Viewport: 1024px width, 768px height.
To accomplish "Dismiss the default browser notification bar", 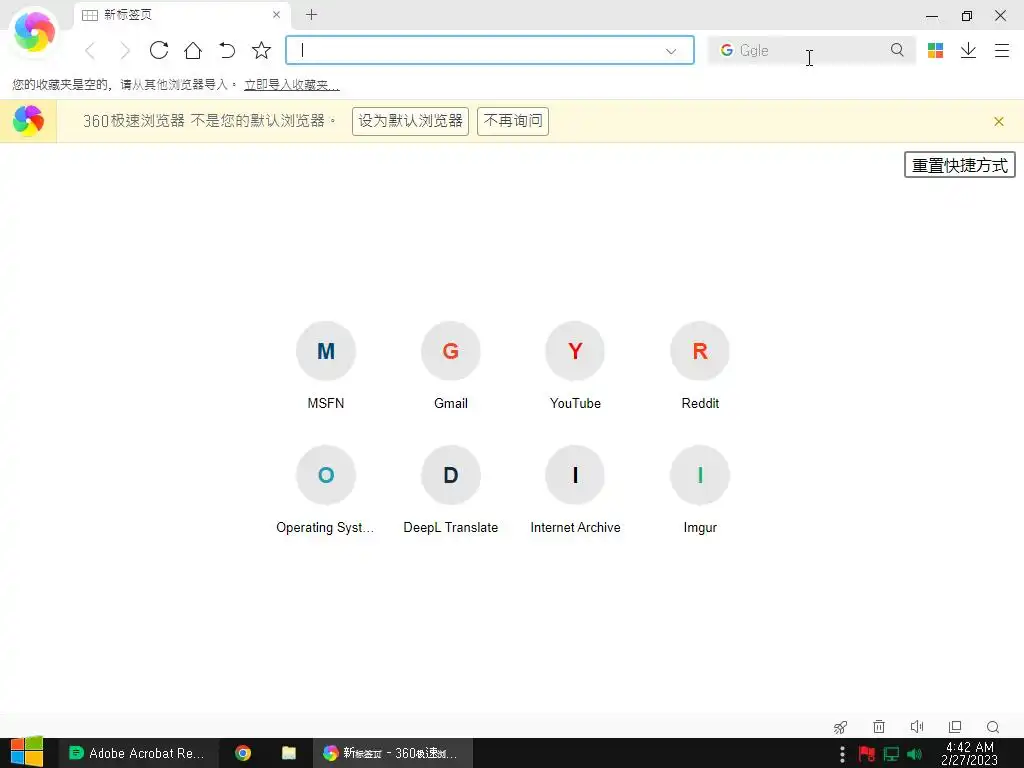I will 999,121.
